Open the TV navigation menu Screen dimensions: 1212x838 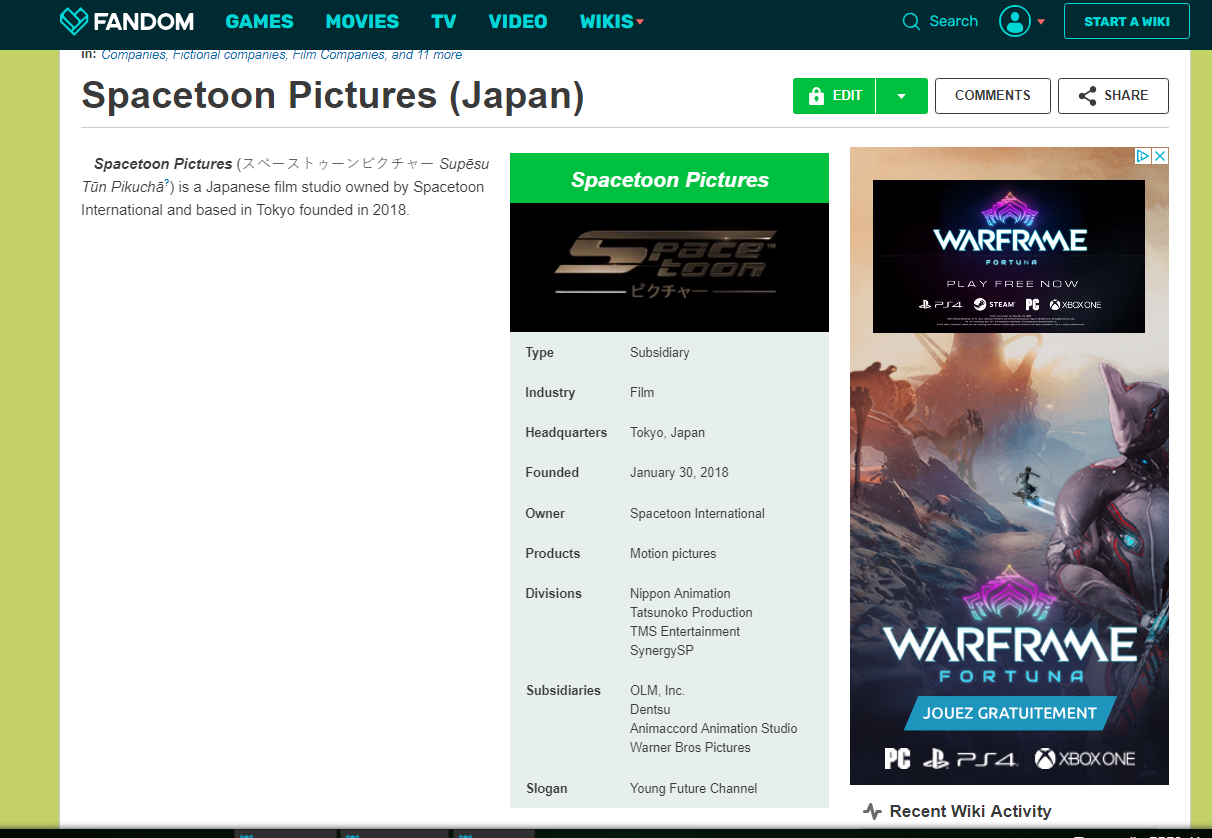coord(443,21)
